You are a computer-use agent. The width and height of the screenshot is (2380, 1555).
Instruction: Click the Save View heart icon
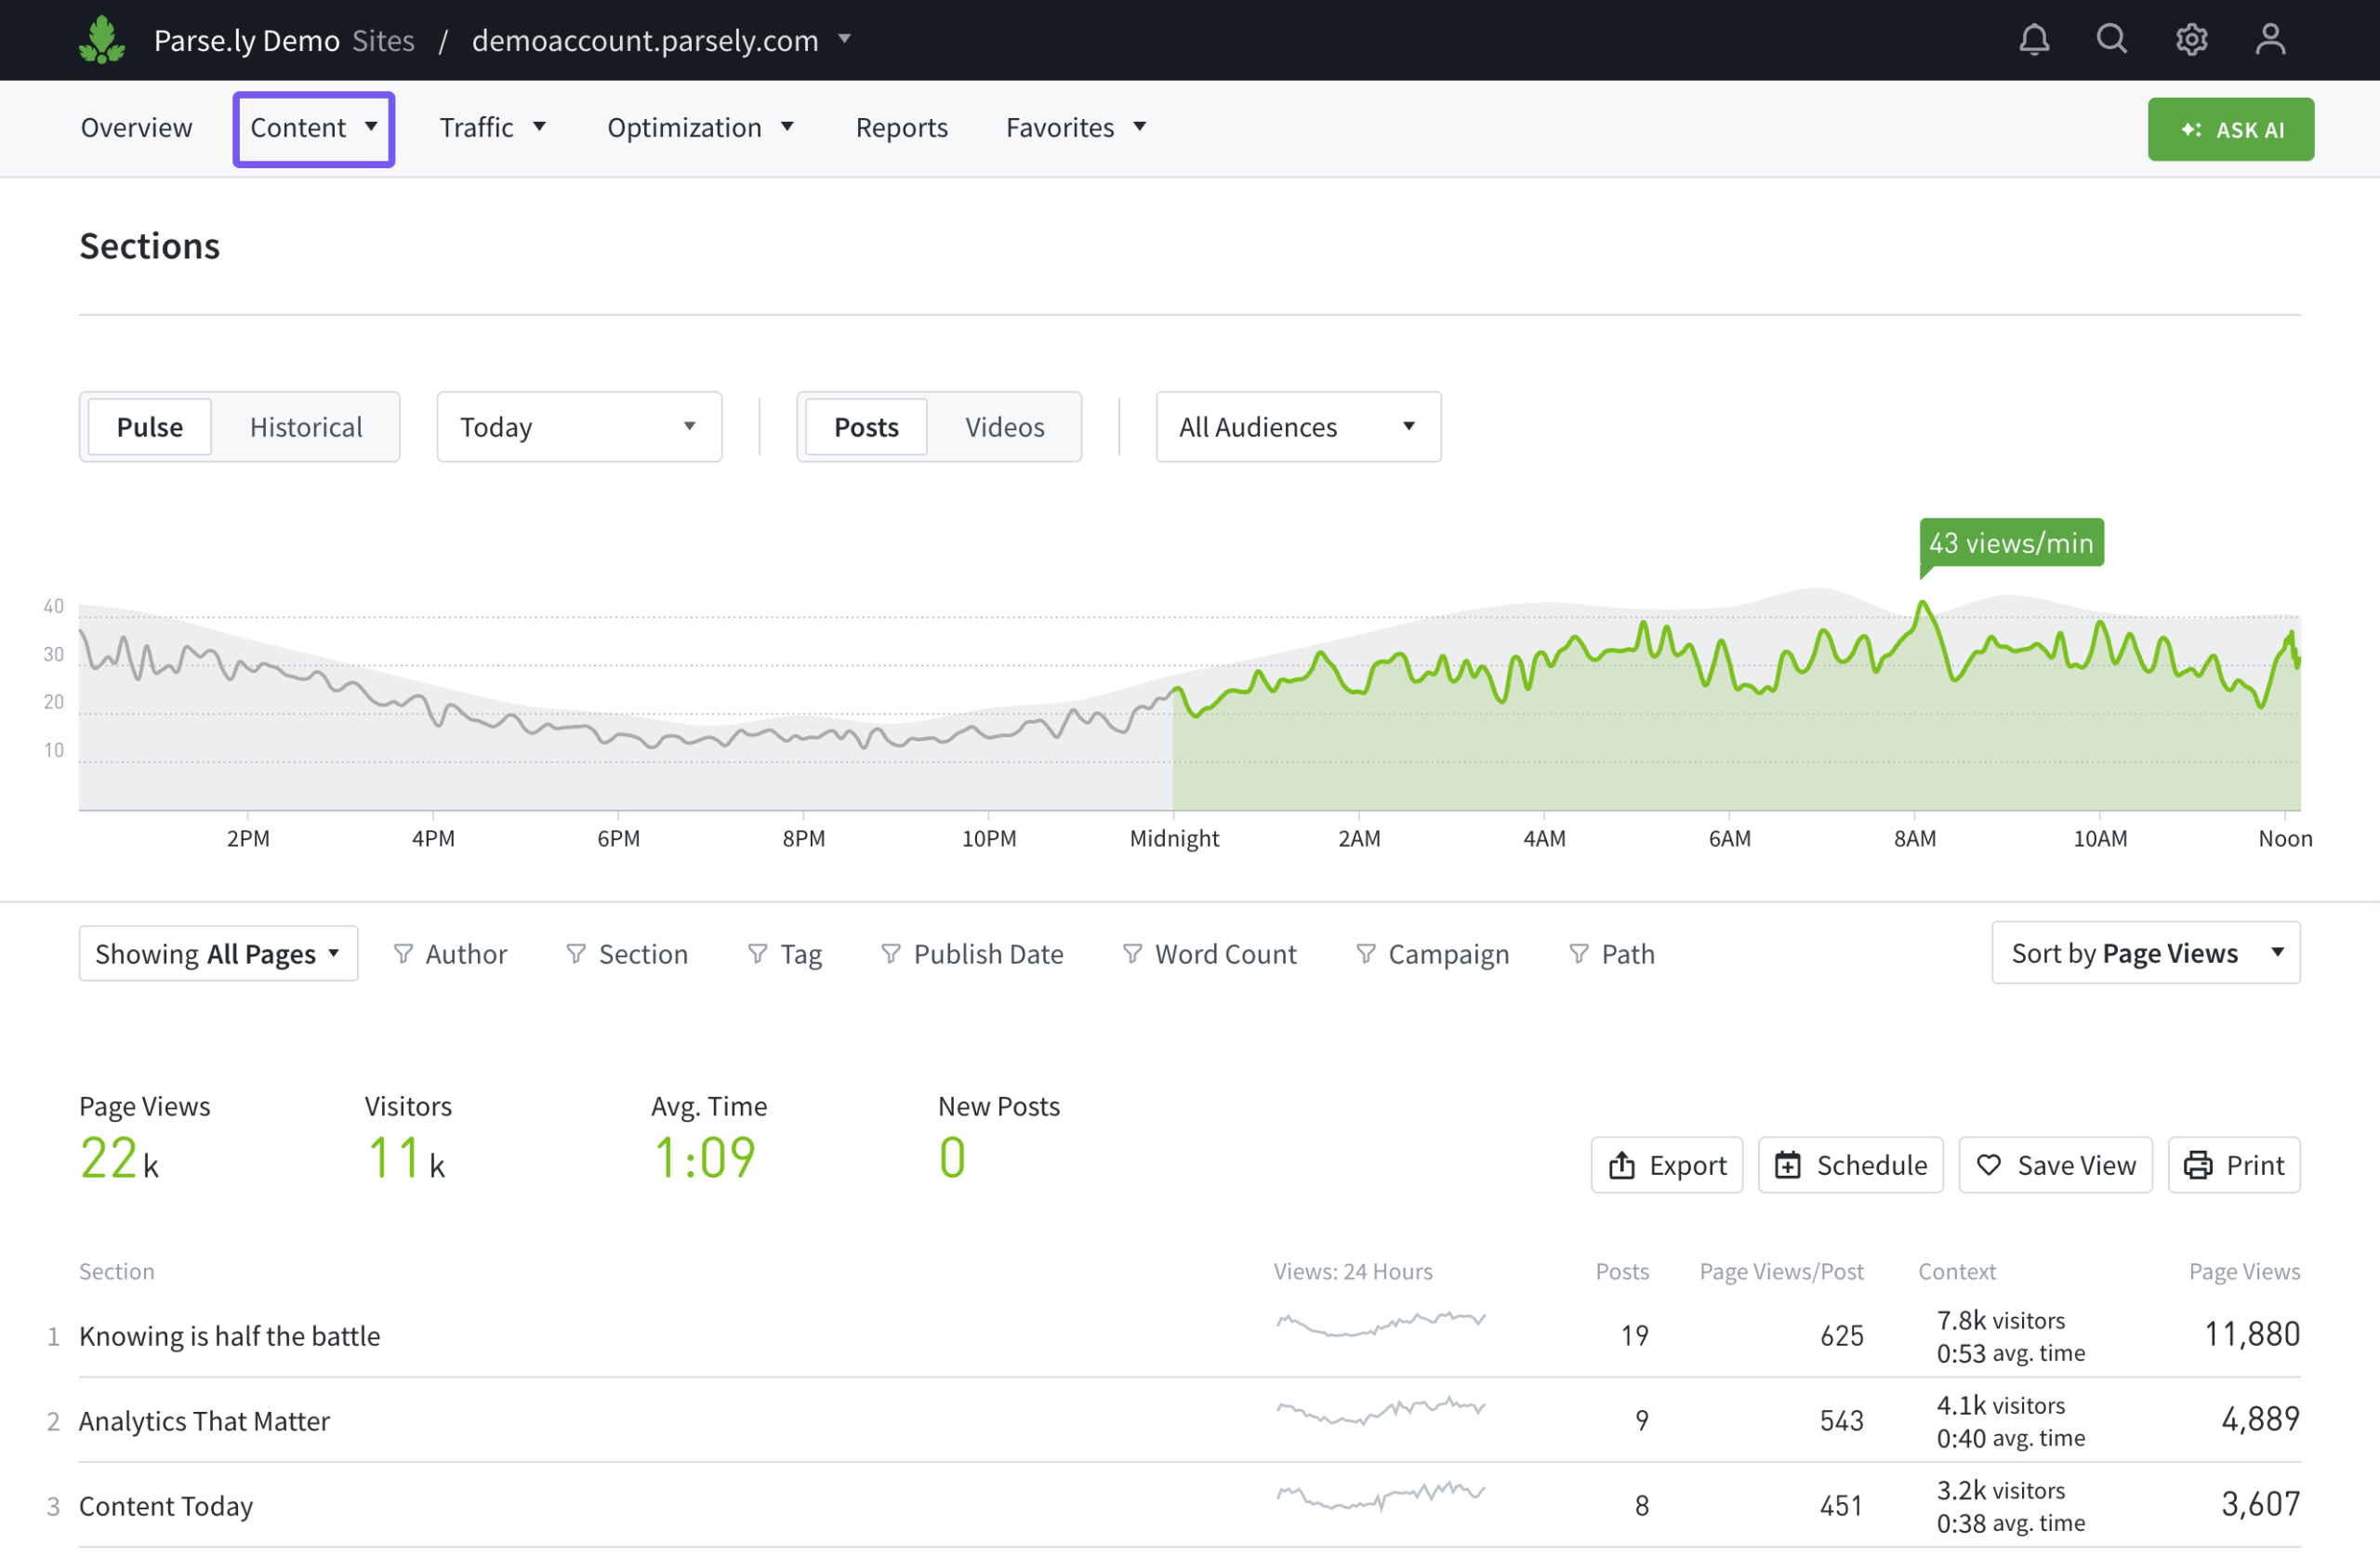tap(1989, 1165)
